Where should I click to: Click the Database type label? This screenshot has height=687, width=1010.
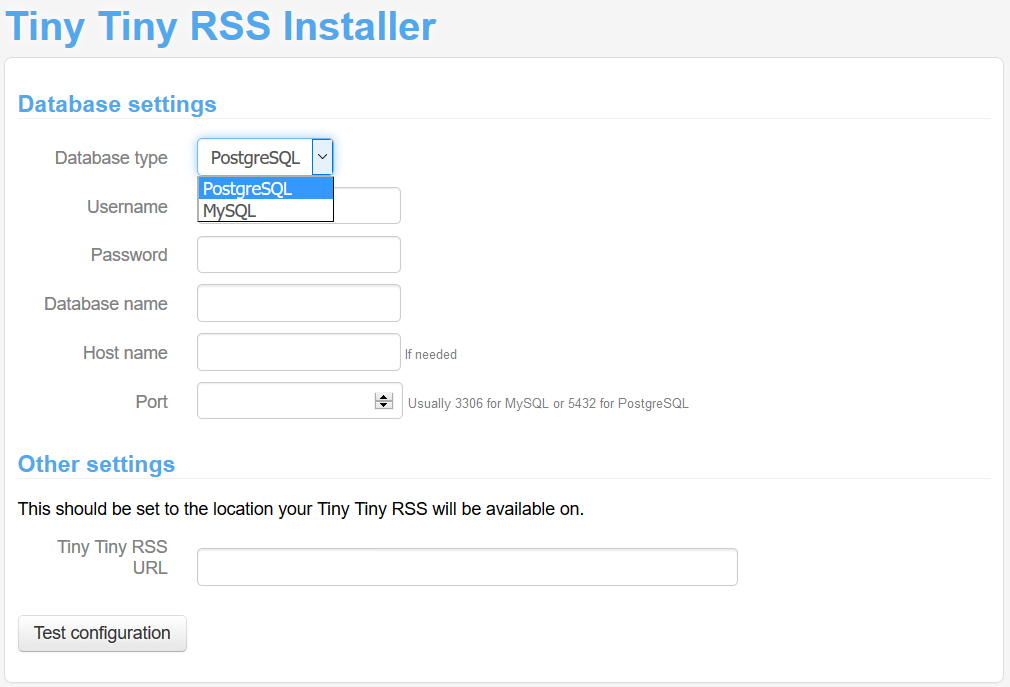(111, 158)
